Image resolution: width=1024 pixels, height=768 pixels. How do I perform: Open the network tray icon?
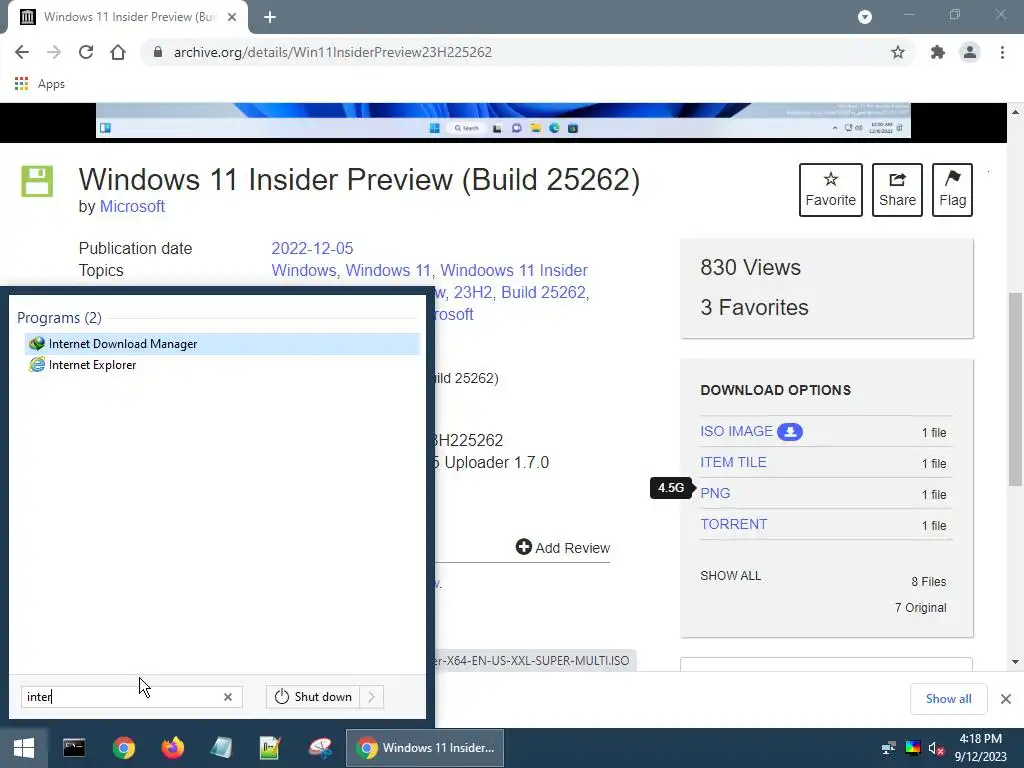889,748
